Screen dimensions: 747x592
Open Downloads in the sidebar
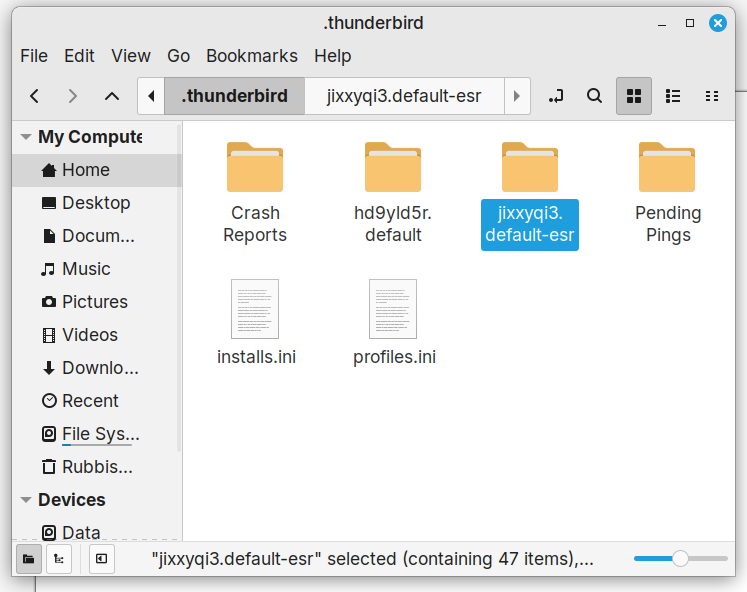click(97, 368)
